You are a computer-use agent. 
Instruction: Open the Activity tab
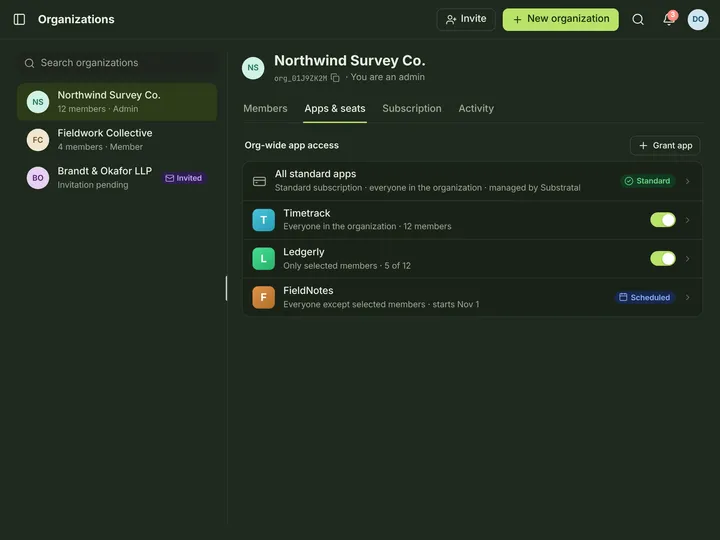pos(476,108)
